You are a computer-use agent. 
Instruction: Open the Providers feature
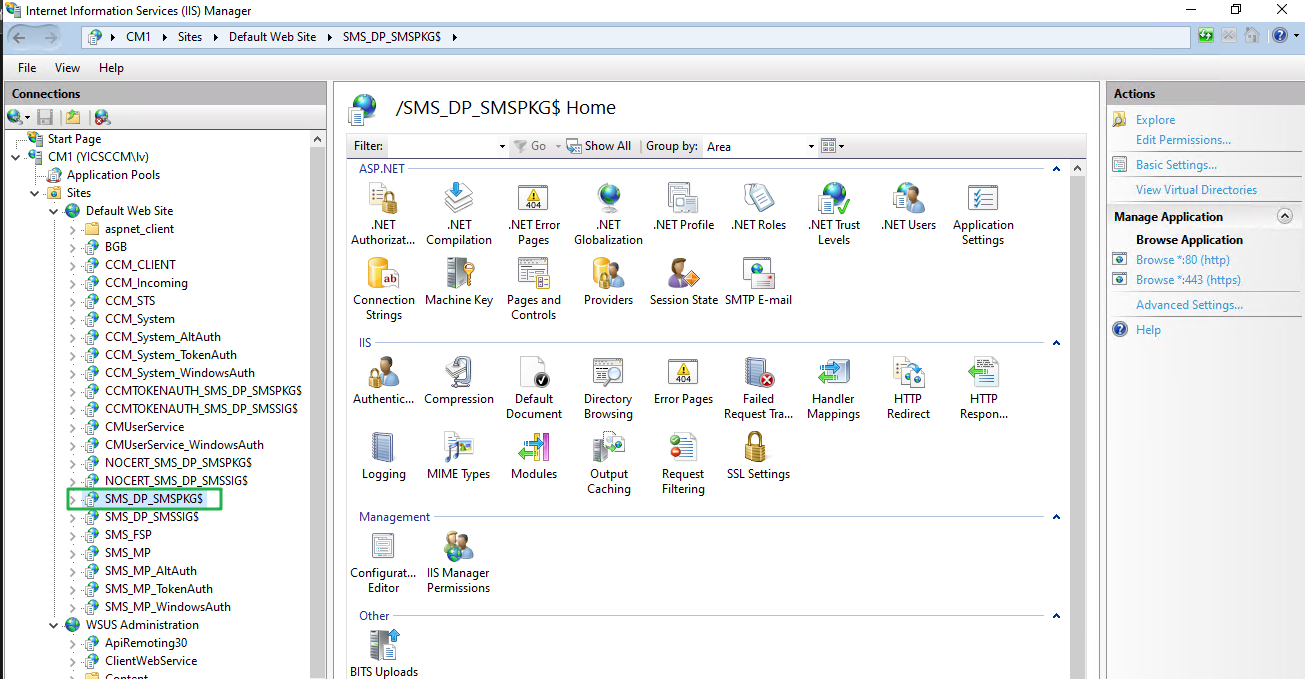pos(608,282)
